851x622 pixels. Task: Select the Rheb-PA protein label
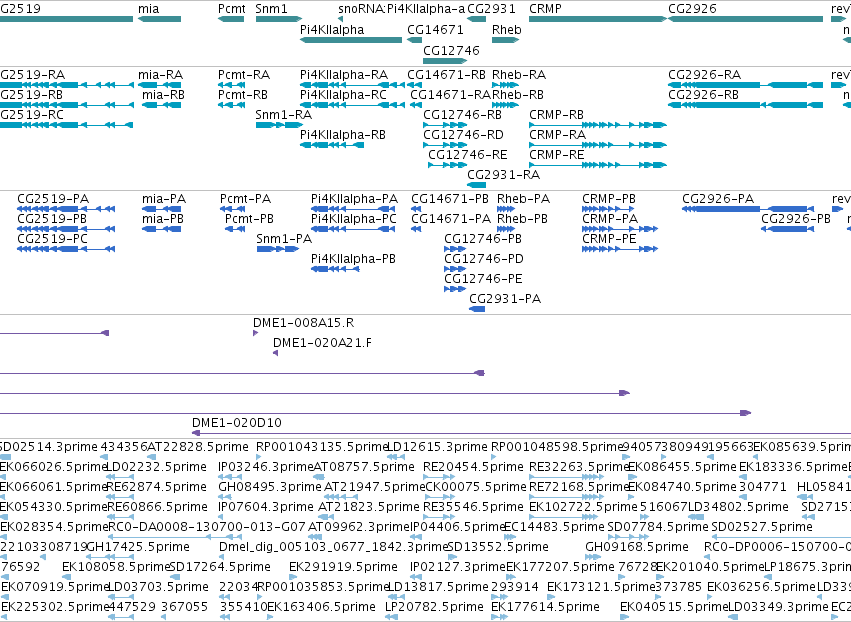[x=523, y=199]
